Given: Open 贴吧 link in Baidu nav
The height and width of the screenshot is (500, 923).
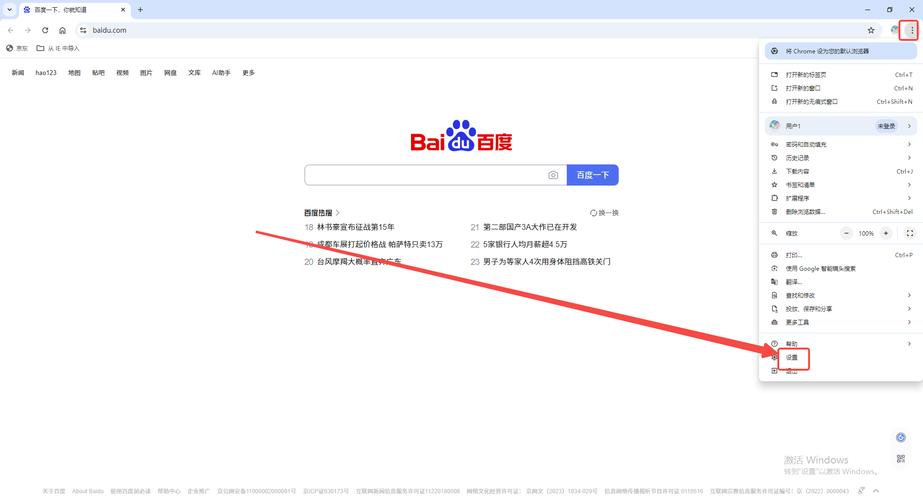Looking at the screenshot, I should pyautogui.click(x=98, y=73).
